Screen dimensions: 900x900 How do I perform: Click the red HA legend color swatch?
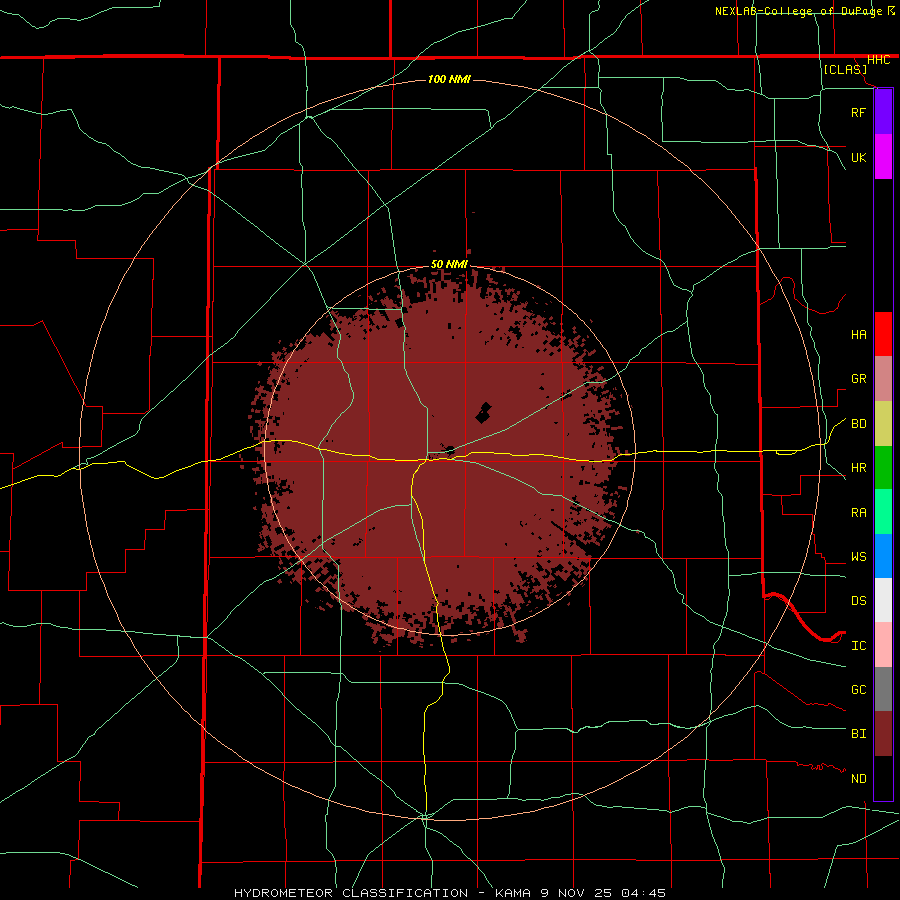883,334
